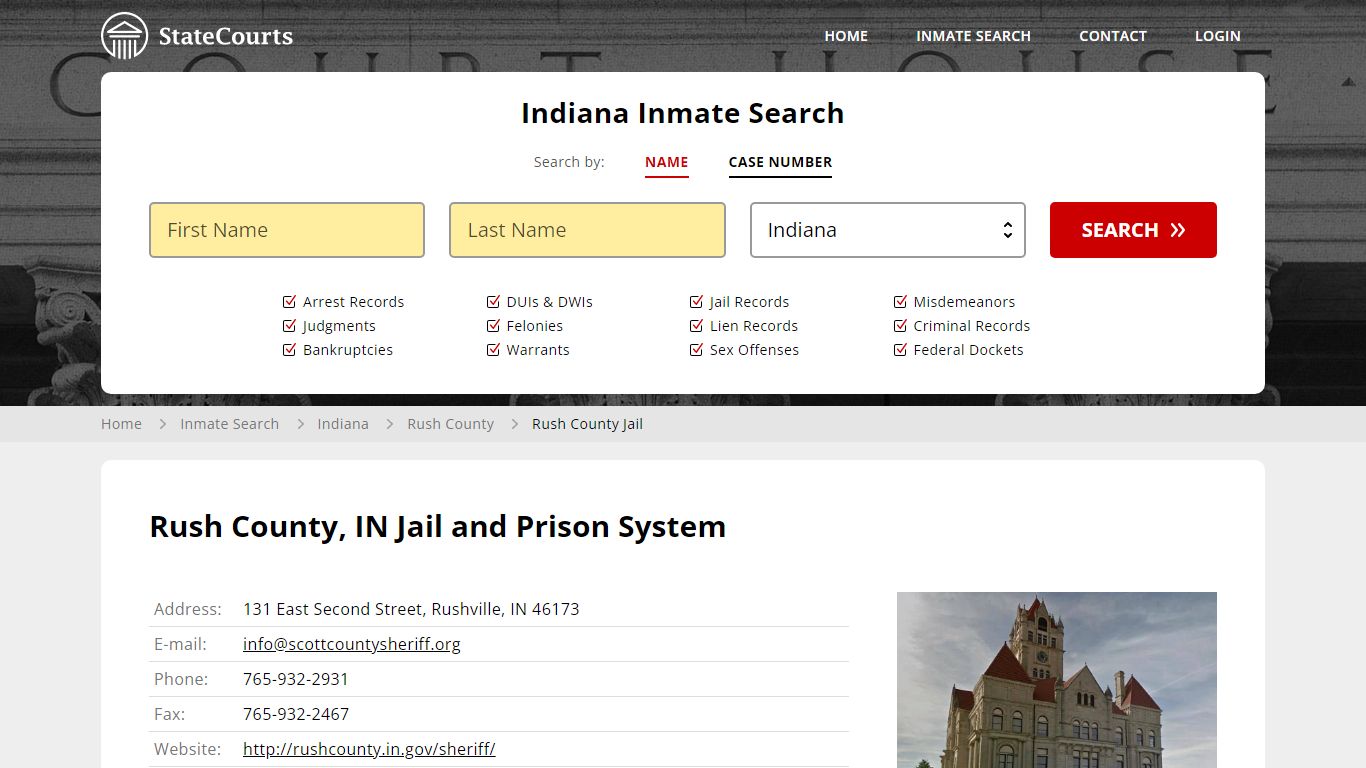The height and width of the screenshot is (768, 1366).
Task: Click phone number 765-932-2931
Action: (x=296, y=679)
